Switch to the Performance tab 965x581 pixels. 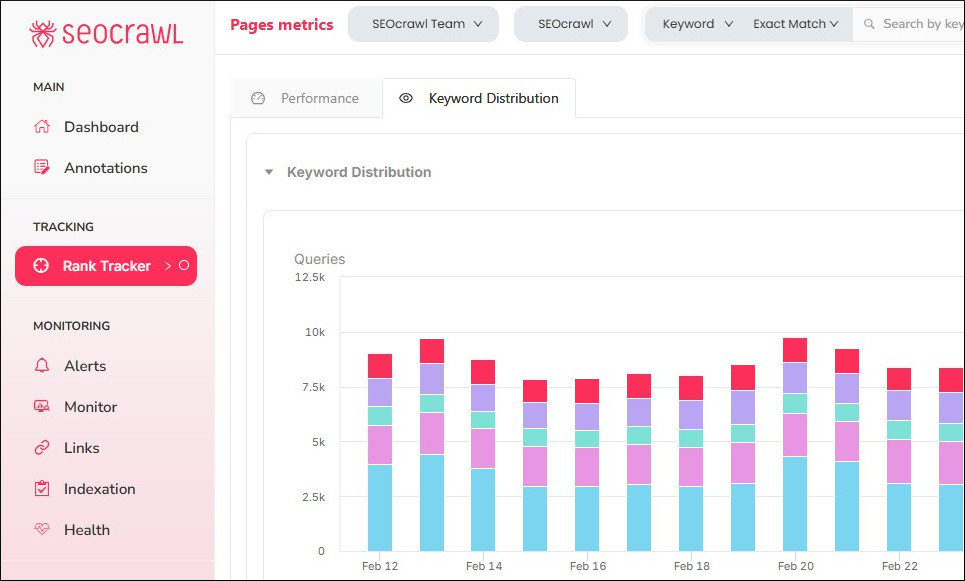tap(318, 98)
